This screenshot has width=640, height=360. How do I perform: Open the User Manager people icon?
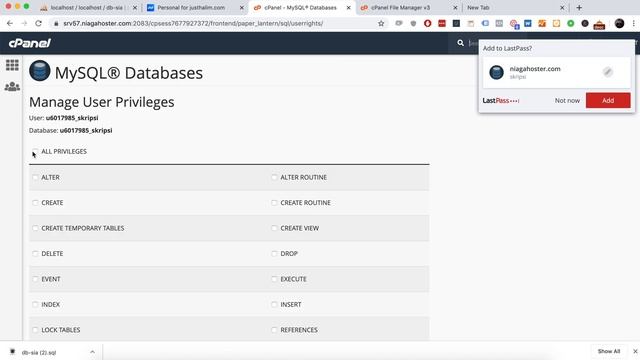click(x=12, y=87)
